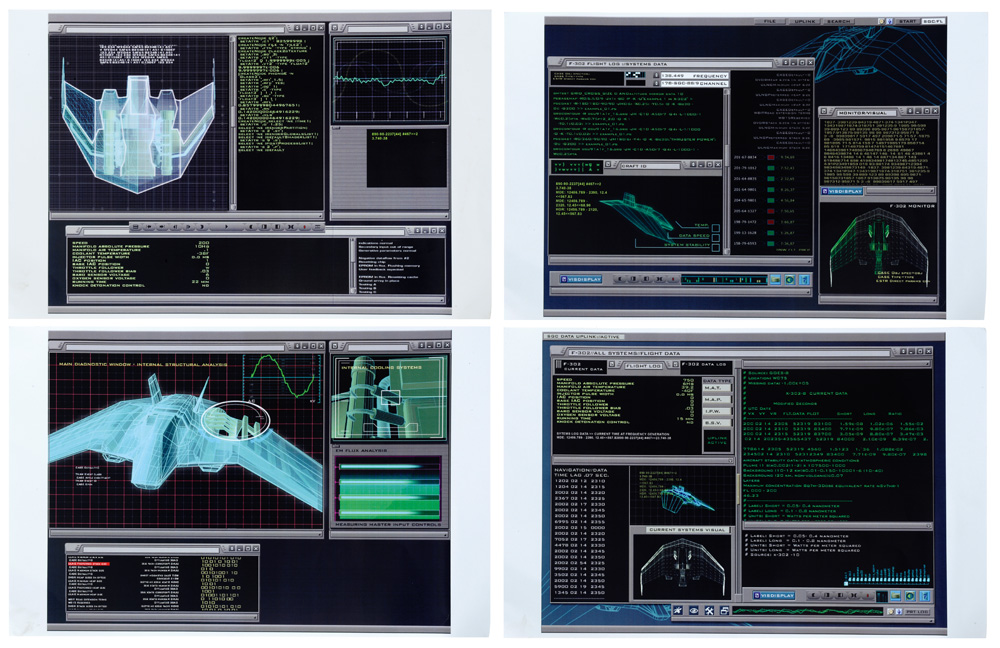
Task: Click the INTERNAL COOLING SYSTEMS view
Action: (x=389, y=399)
